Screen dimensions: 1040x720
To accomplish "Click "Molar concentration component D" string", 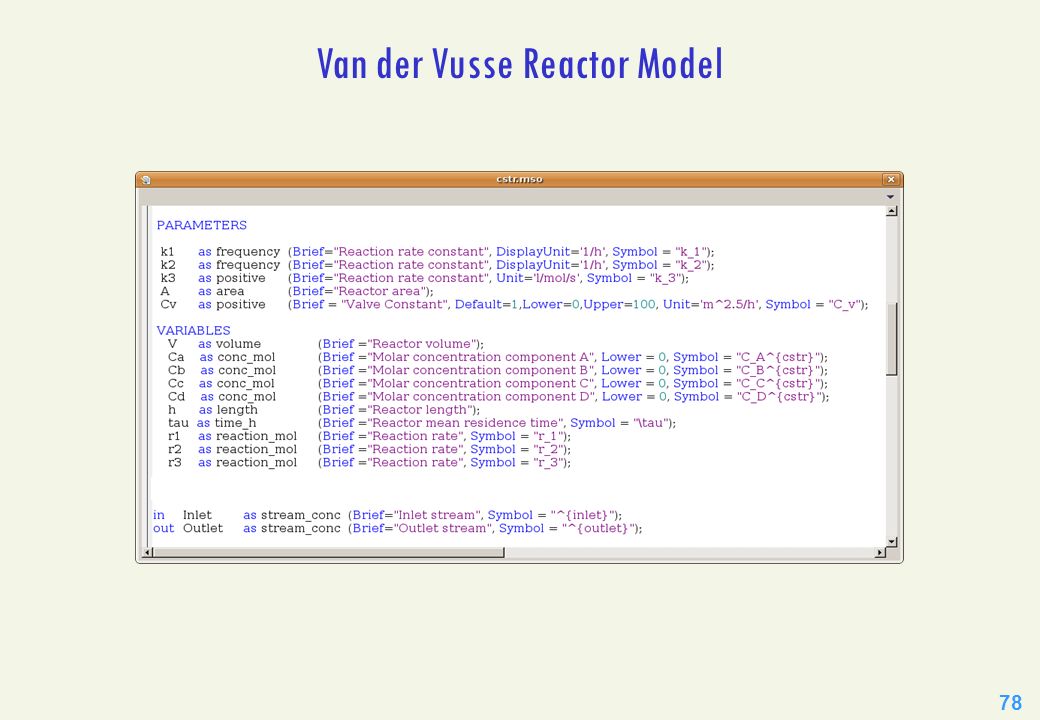I will pos(480,396).
